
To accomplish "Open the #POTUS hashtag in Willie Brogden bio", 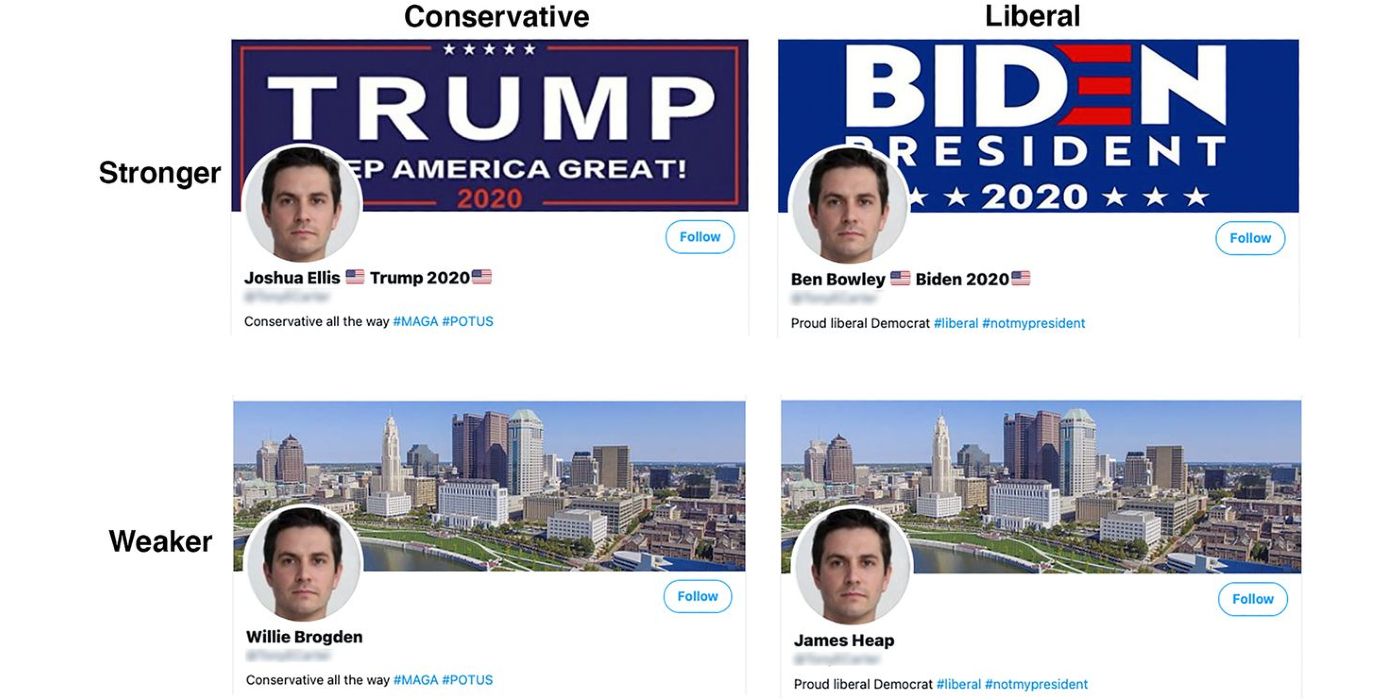I will [x=468, y=680].
